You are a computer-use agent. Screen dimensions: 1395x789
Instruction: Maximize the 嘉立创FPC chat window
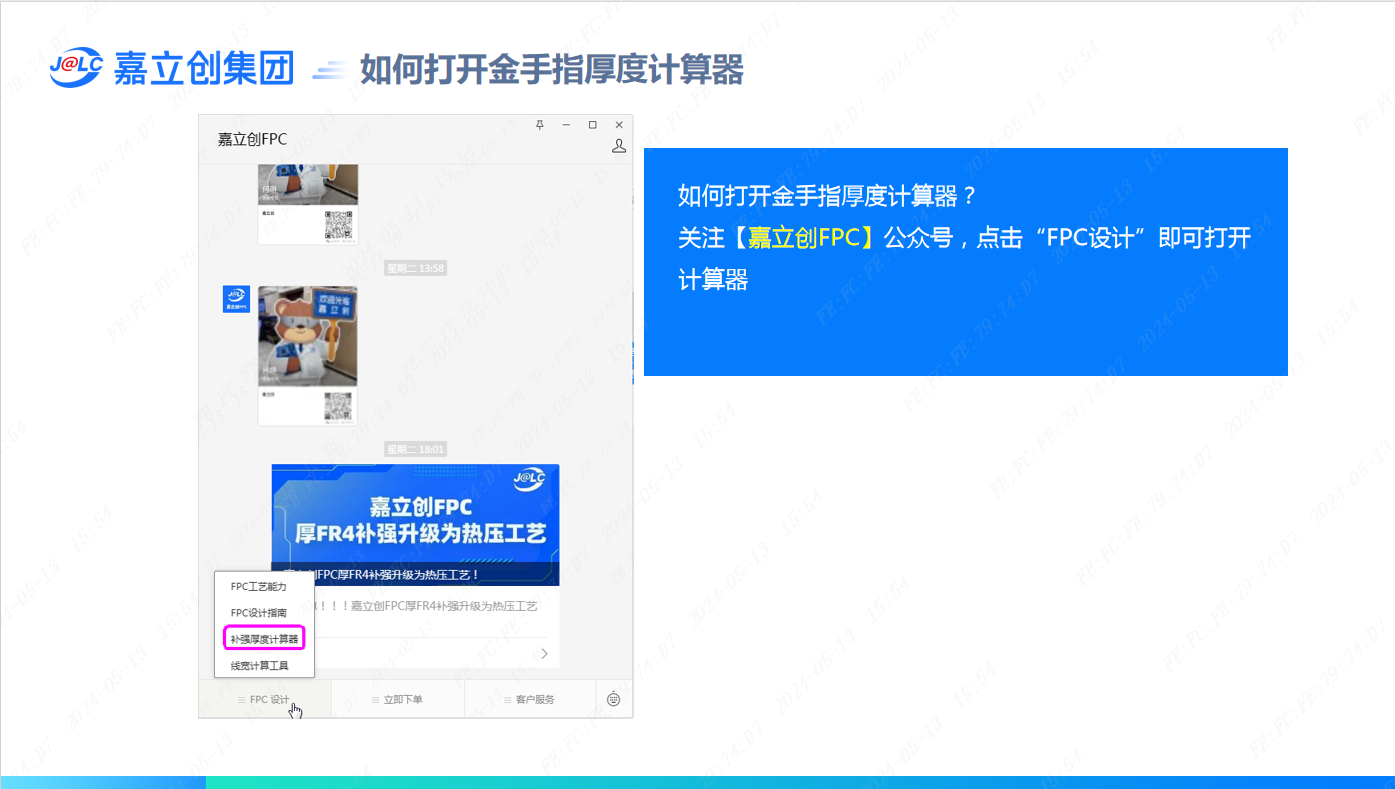pyautogui.click(x=592, y=125)
